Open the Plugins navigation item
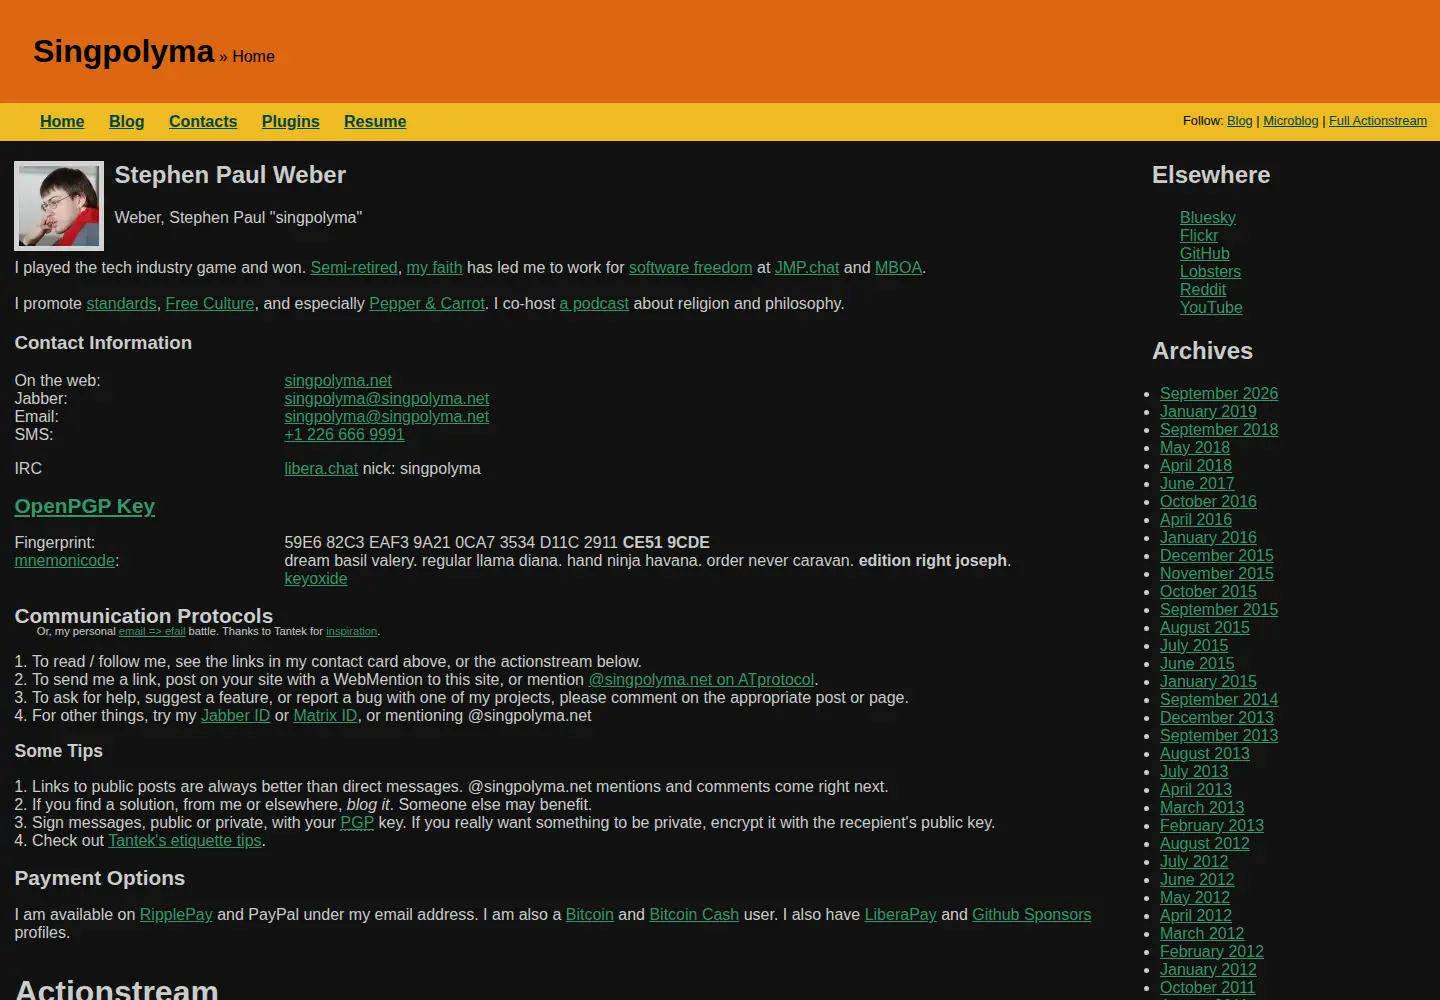 tap(291, 121)
